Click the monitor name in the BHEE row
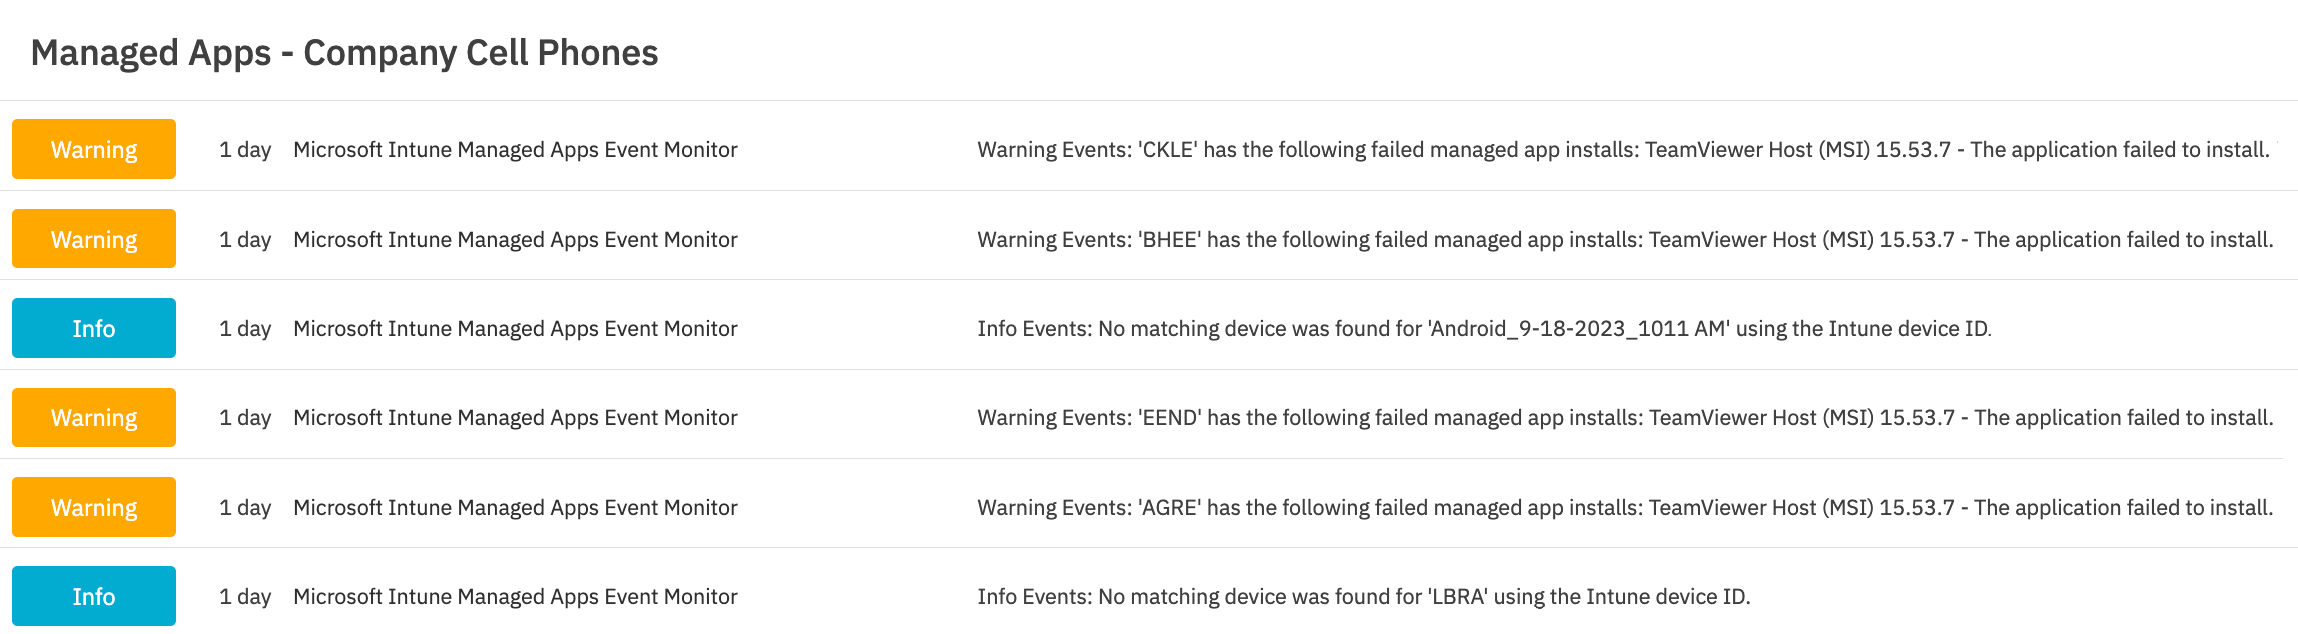 click(x=515, y=240)
